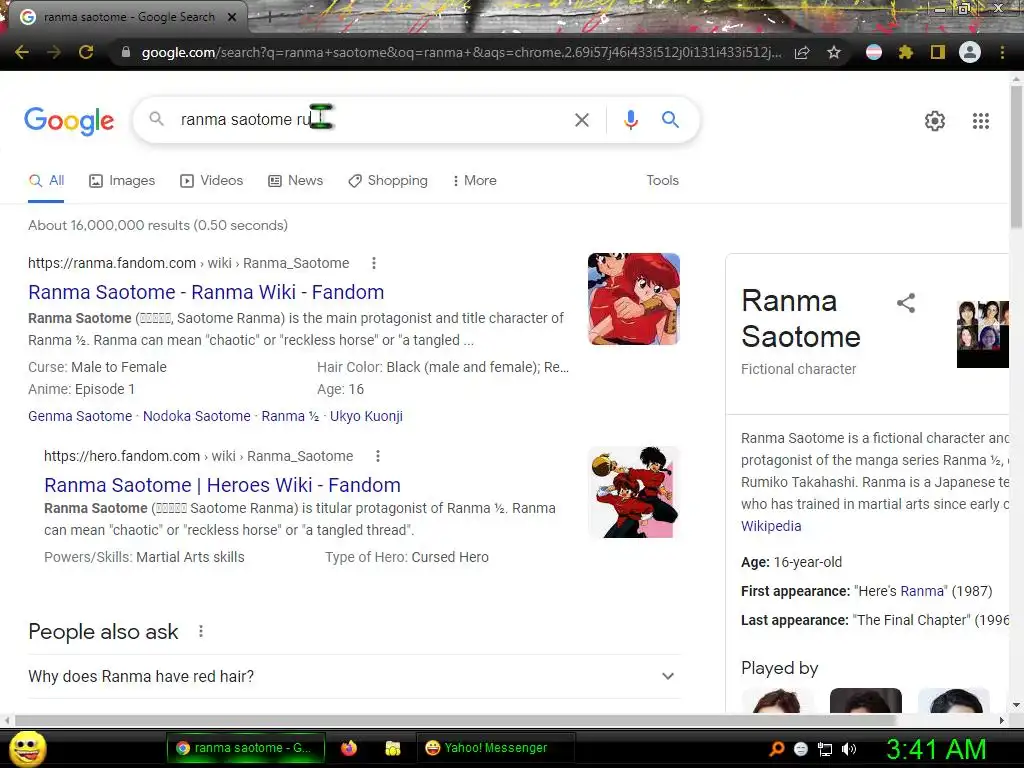The width and height of the screenshot is (1024, 768).
Task: Open the Extensions puzzle piece icon
Action: pyautogui.click(x=905, y=52)
